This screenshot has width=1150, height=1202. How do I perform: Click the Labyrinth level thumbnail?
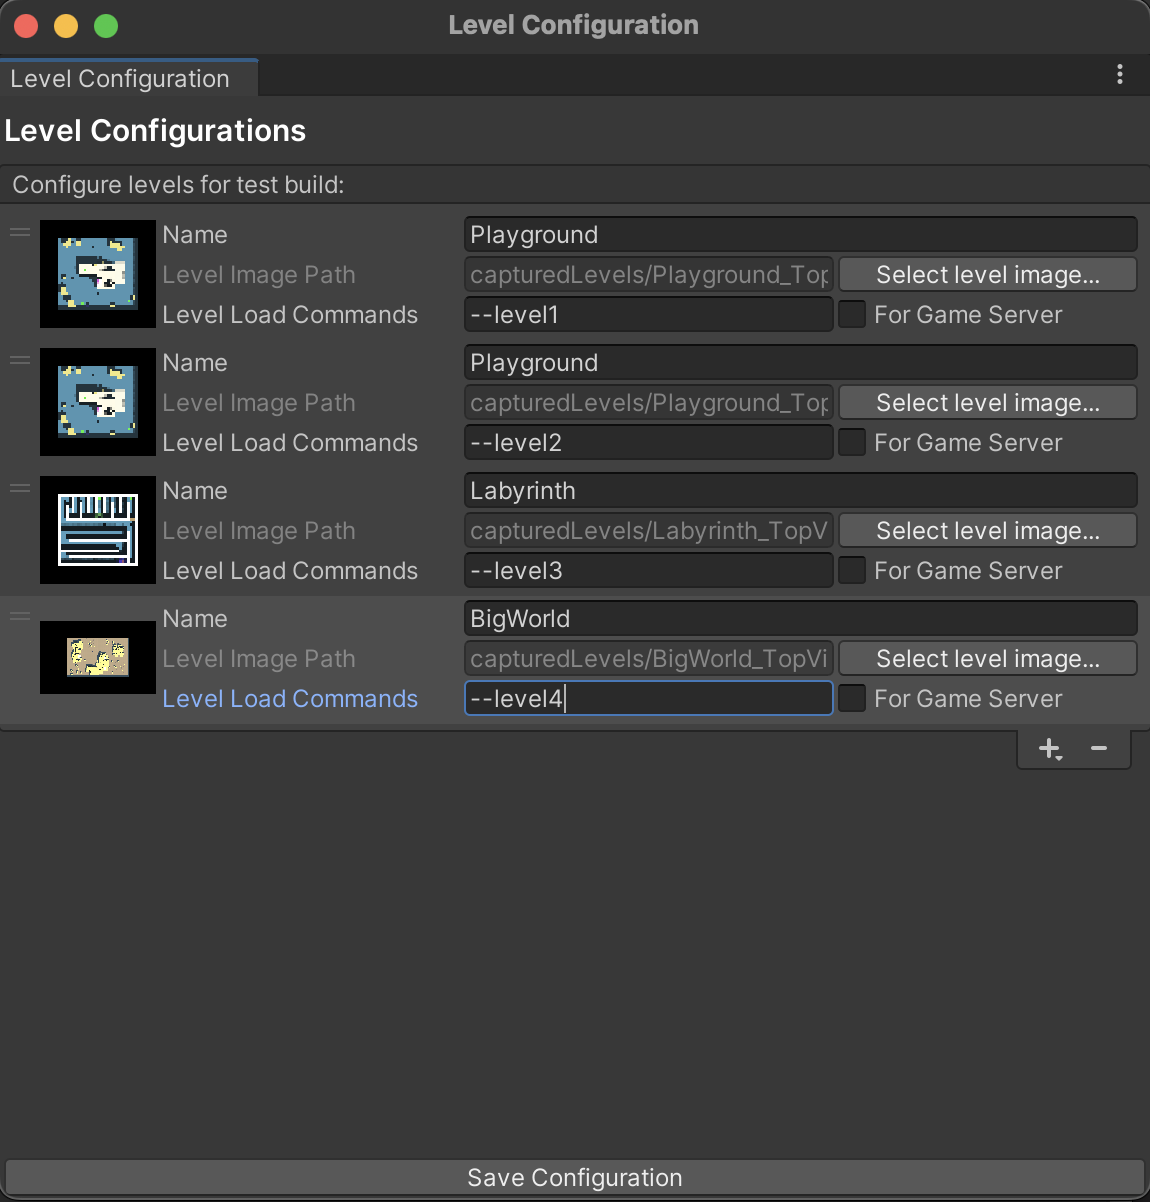click(x=98, y=530)
